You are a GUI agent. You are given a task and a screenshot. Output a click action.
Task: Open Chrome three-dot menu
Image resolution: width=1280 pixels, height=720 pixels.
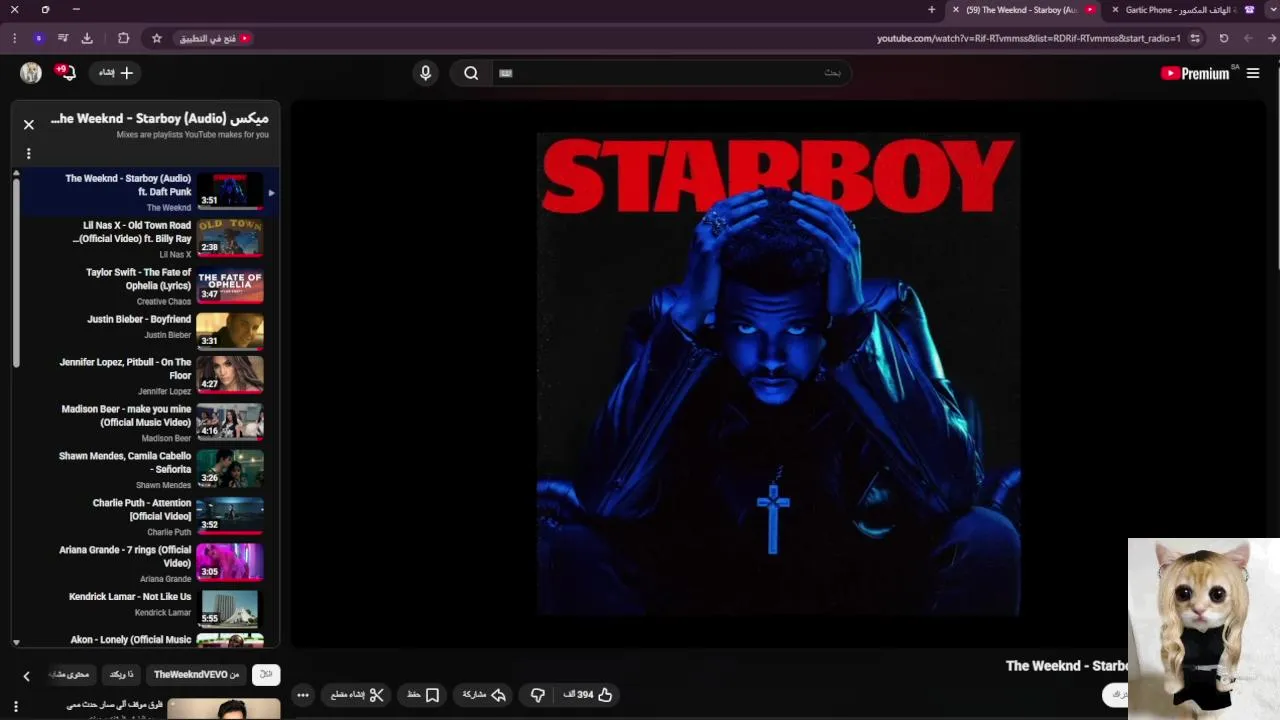click(x=14, y=38)
